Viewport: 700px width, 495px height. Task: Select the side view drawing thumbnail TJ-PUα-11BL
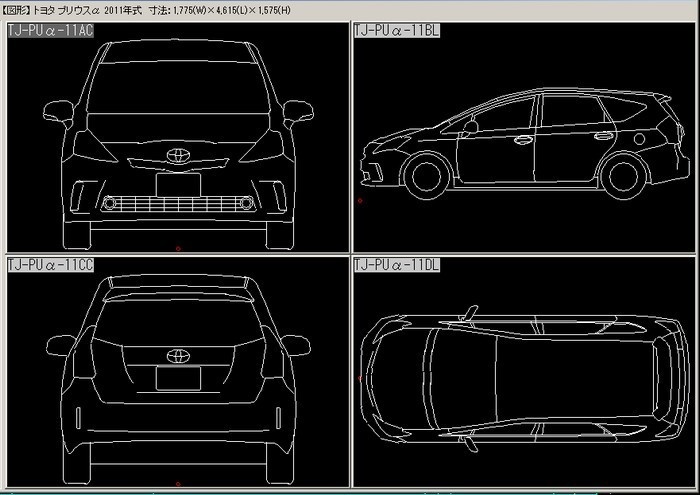pyautogui.click(x=524, y=137)
